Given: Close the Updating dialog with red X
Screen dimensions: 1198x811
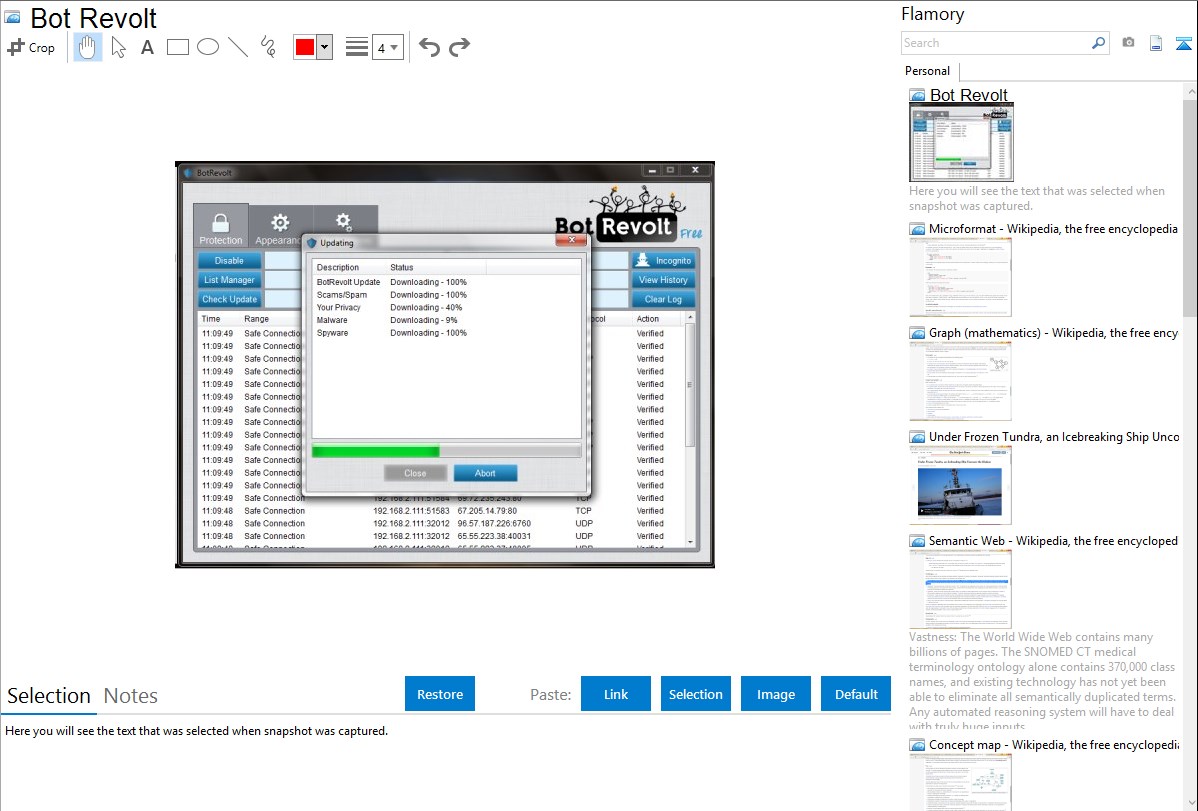Looking at the screenshot, I should click(571, 240).
